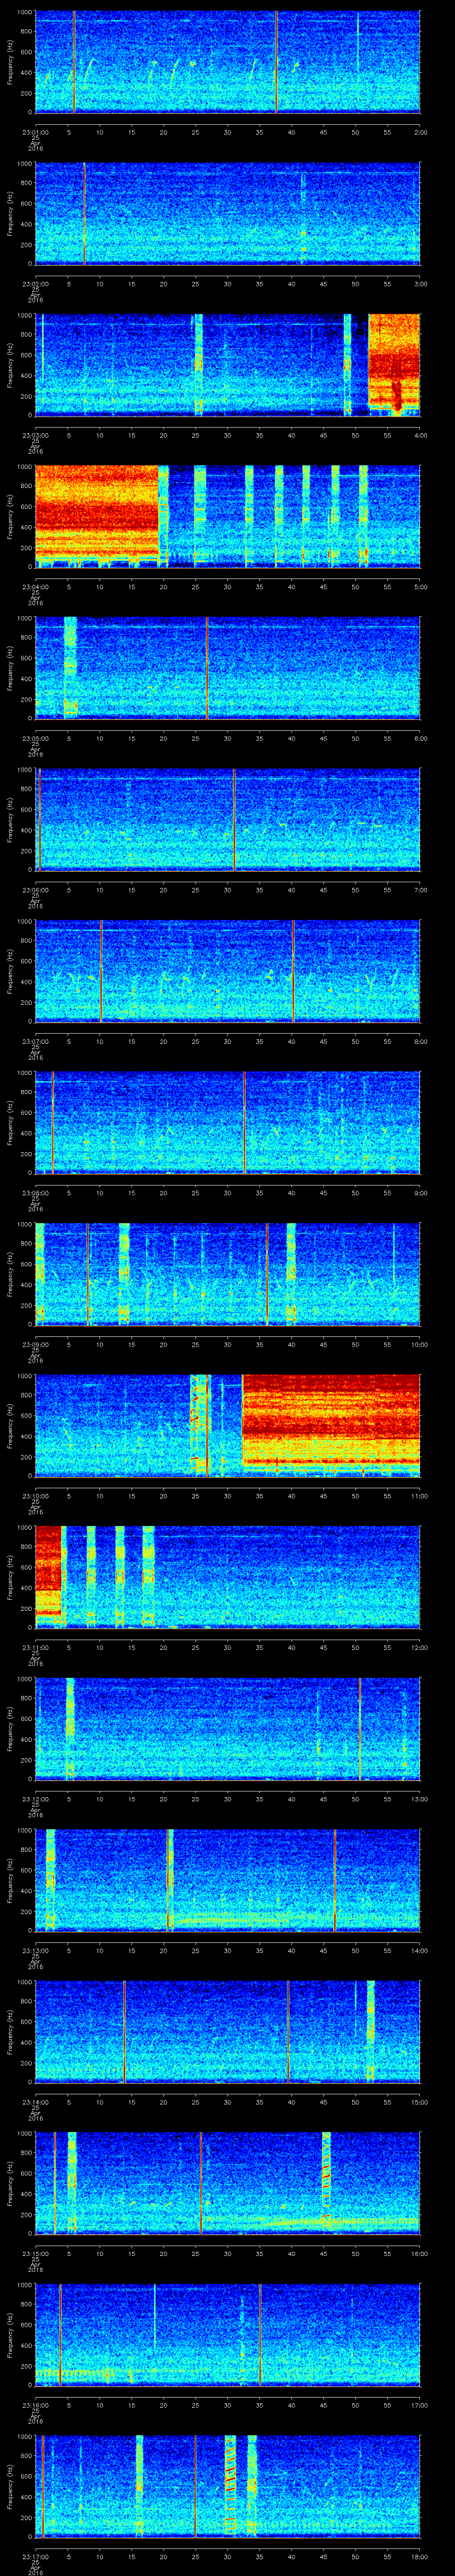This screenshot has height=2576, width=455.
Task: Open the spectrogram panel starting at 23:12:00
Action: [x=227, y=1728]
